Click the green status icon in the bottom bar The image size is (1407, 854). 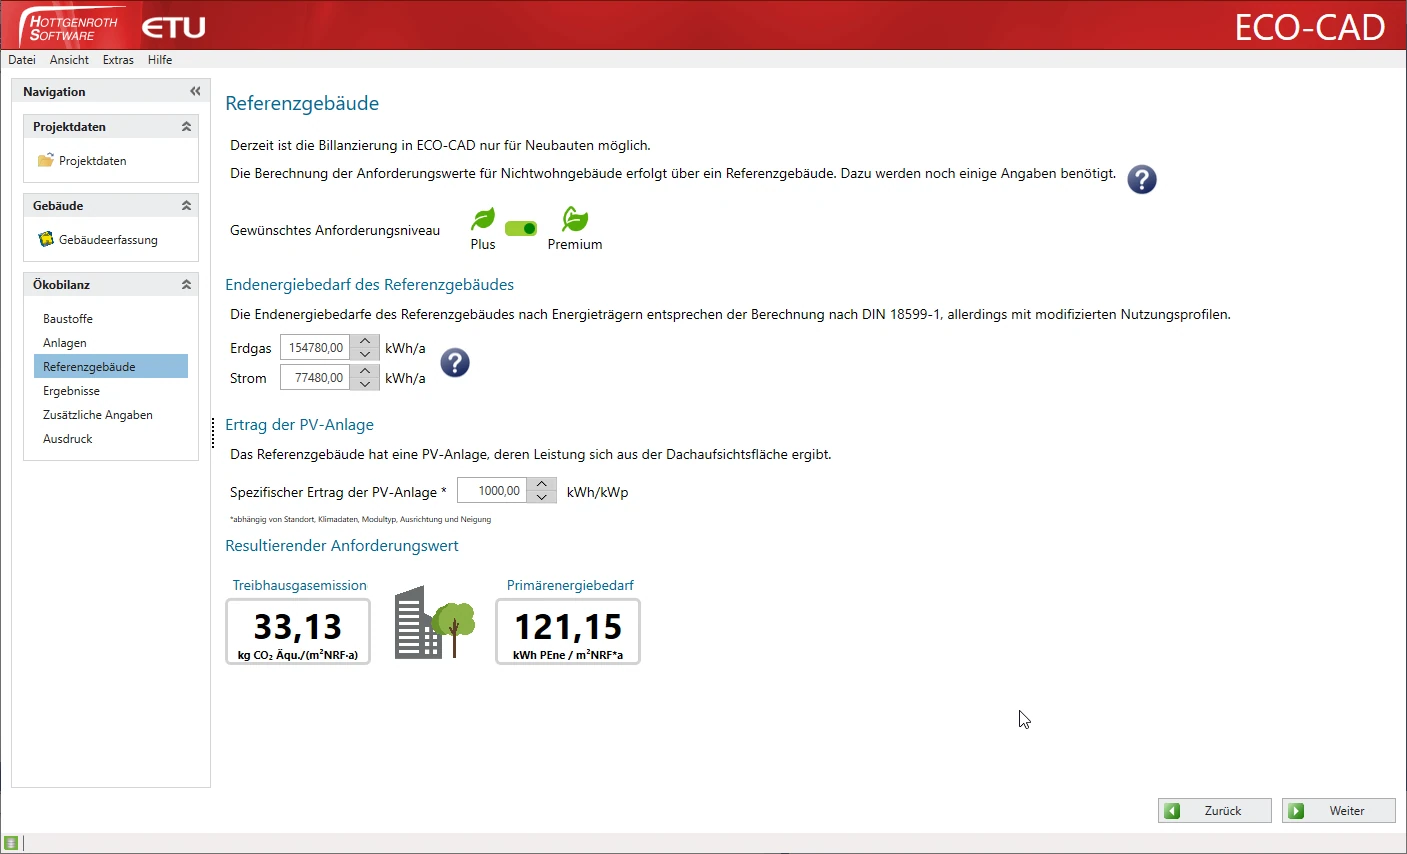pyautogui.click(x=11, y=843)
